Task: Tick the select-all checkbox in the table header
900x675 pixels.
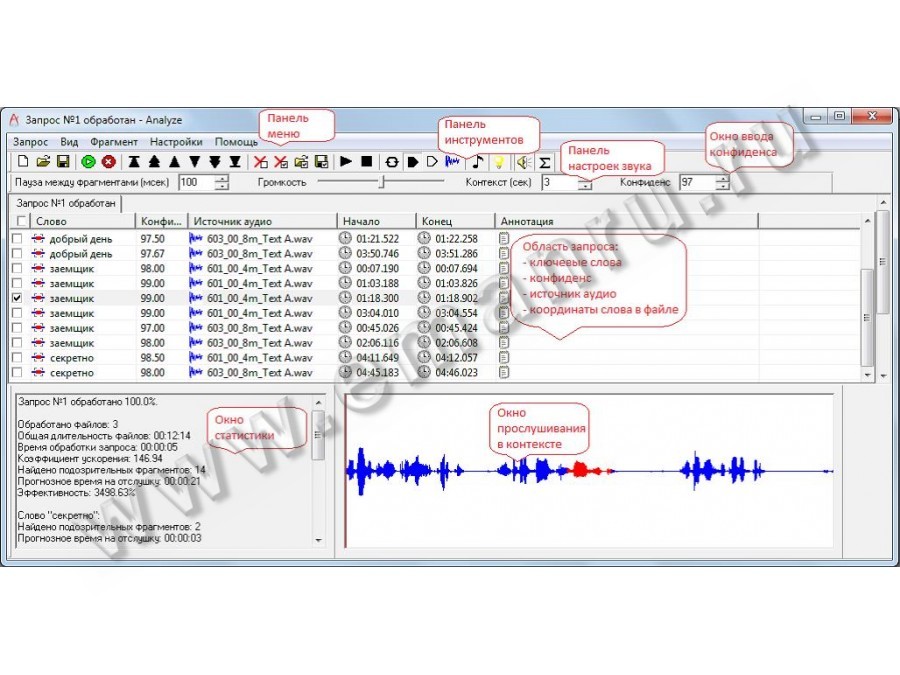Action: (22, 221)
